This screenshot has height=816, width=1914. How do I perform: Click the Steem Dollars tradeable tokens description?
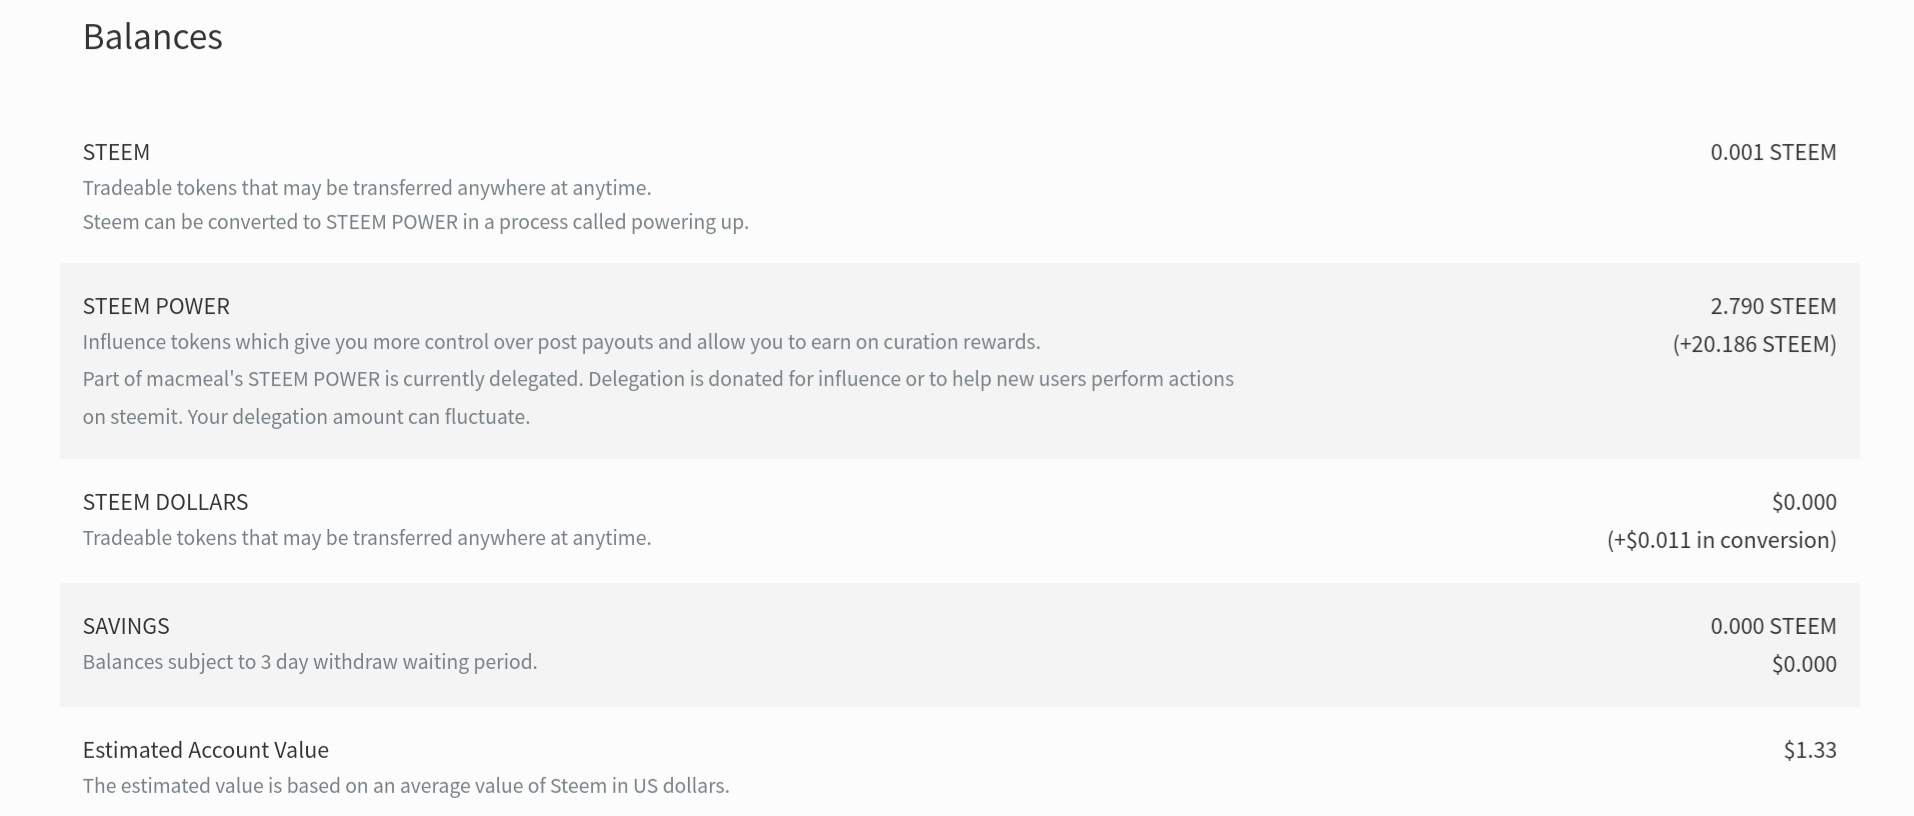(x=366, y=539)
